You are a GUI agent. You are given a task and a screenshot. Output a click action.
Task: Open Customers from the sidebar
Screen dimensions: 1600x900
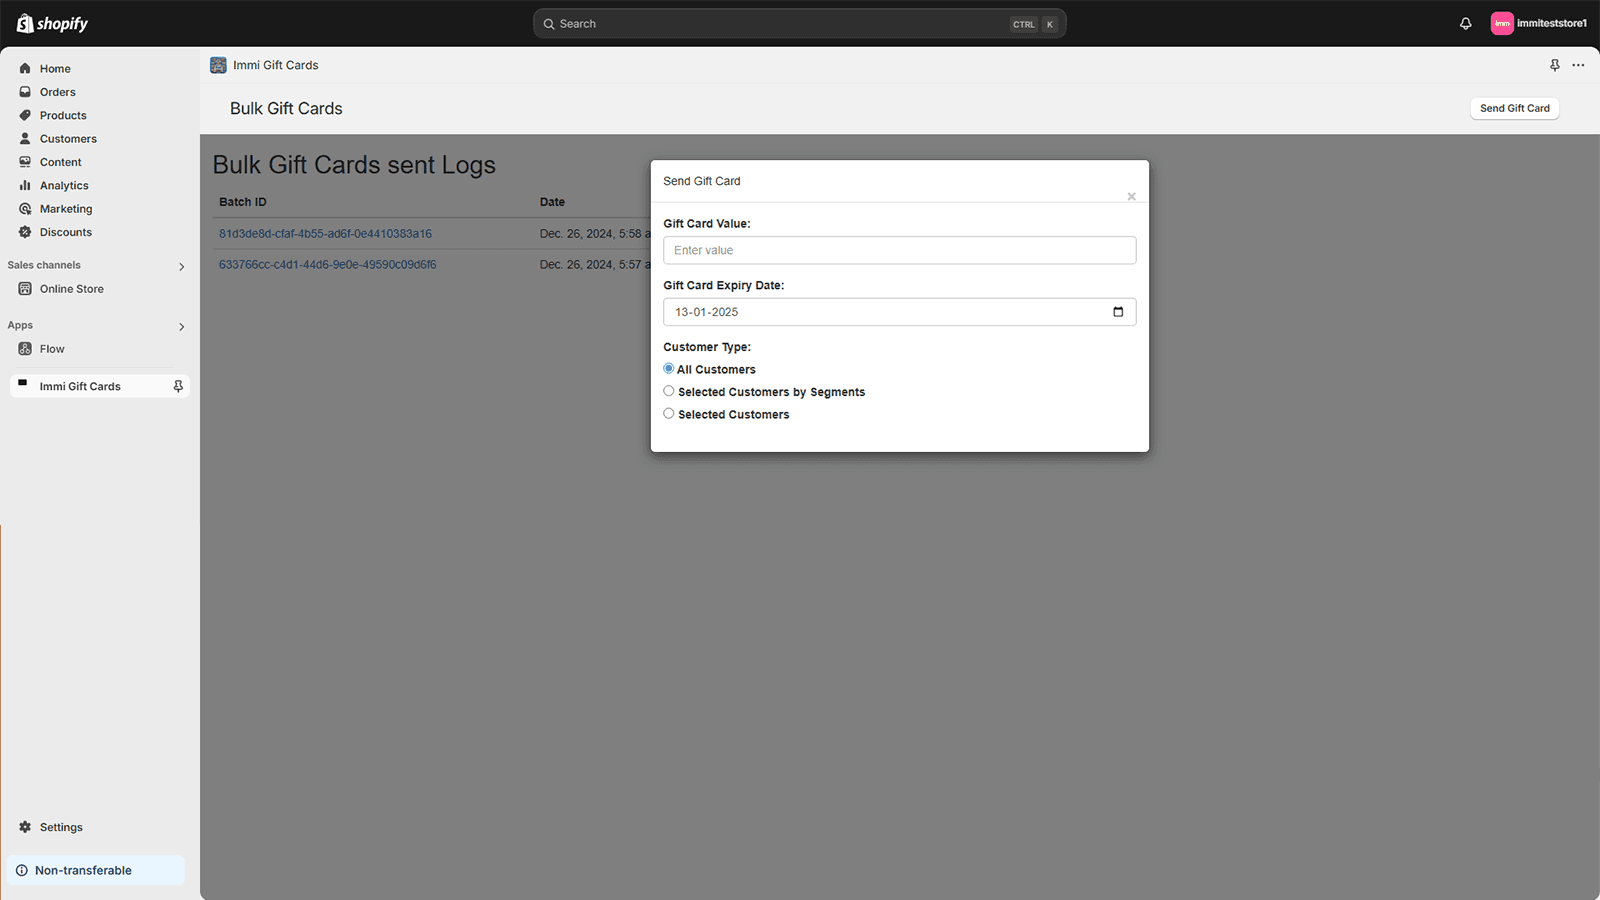tap(67, 138)
